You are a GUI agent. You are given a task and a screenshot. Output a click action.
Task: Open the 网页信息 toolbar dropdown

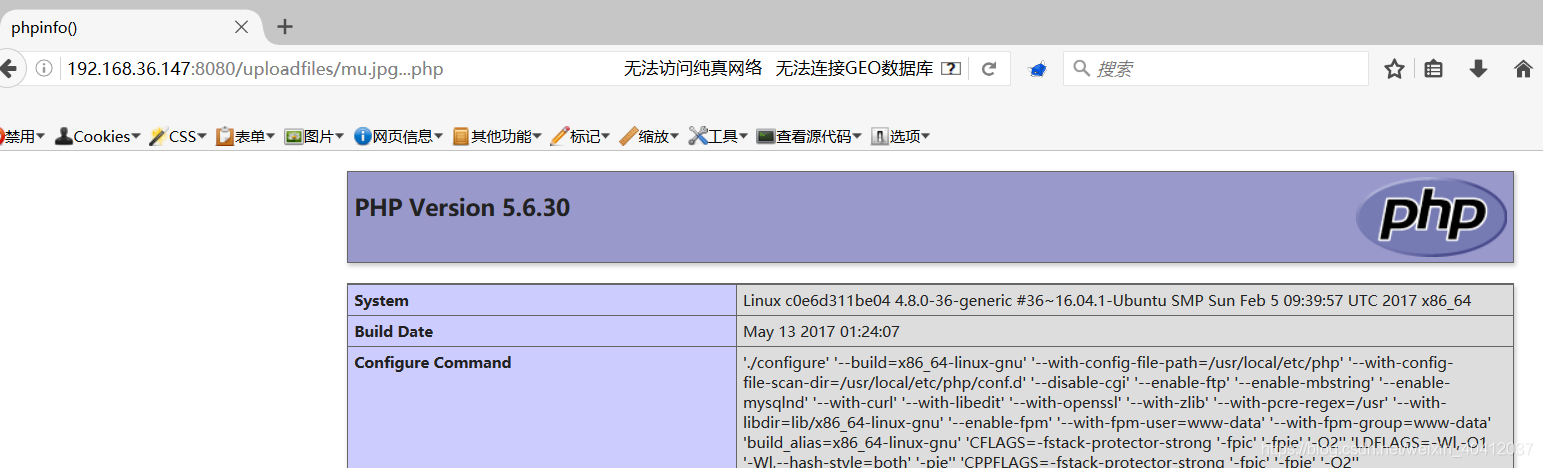click(x=398, y=137)
